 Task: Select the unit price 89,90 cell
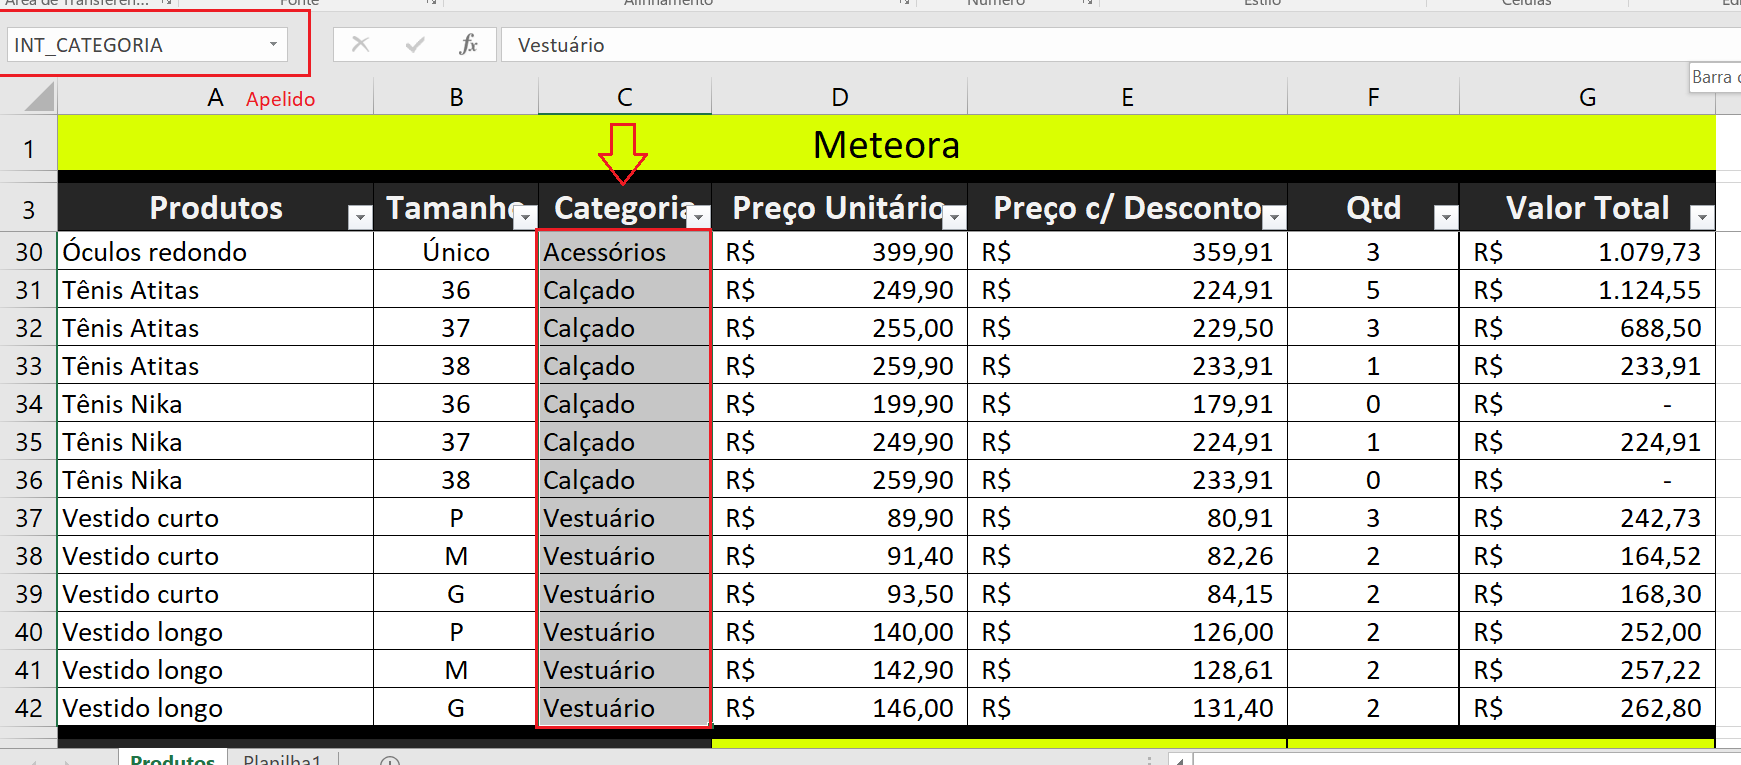(x=840, y=518)
